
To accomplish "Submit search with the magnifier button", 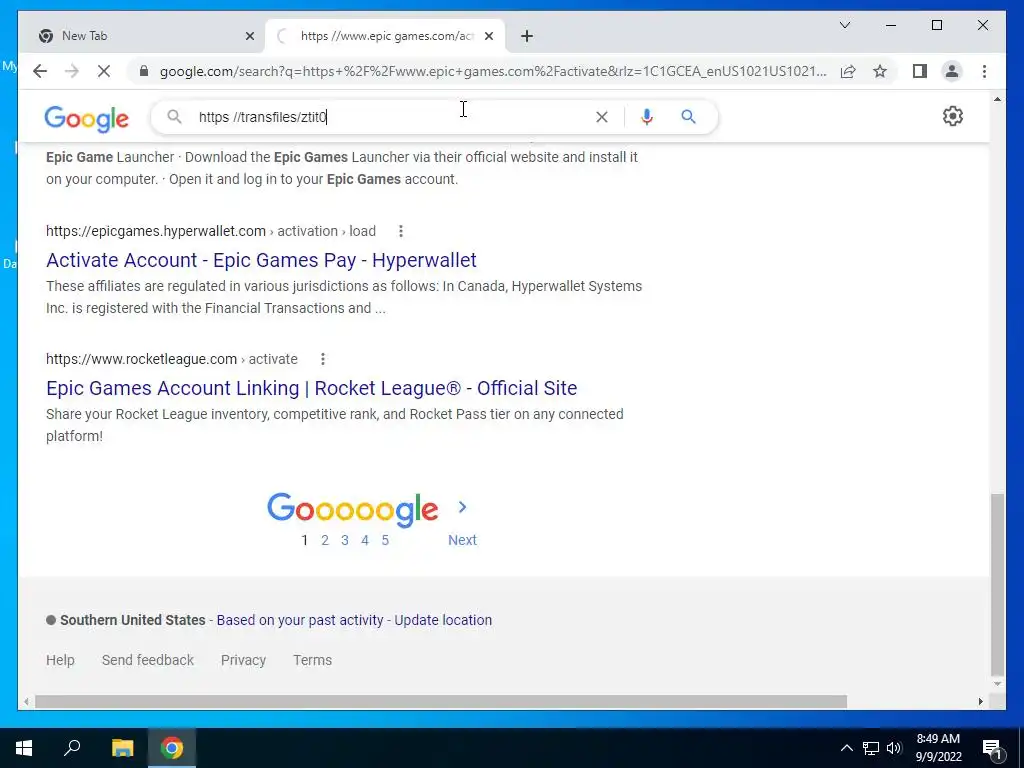I will pyautogui.click(x=688, y=117).
